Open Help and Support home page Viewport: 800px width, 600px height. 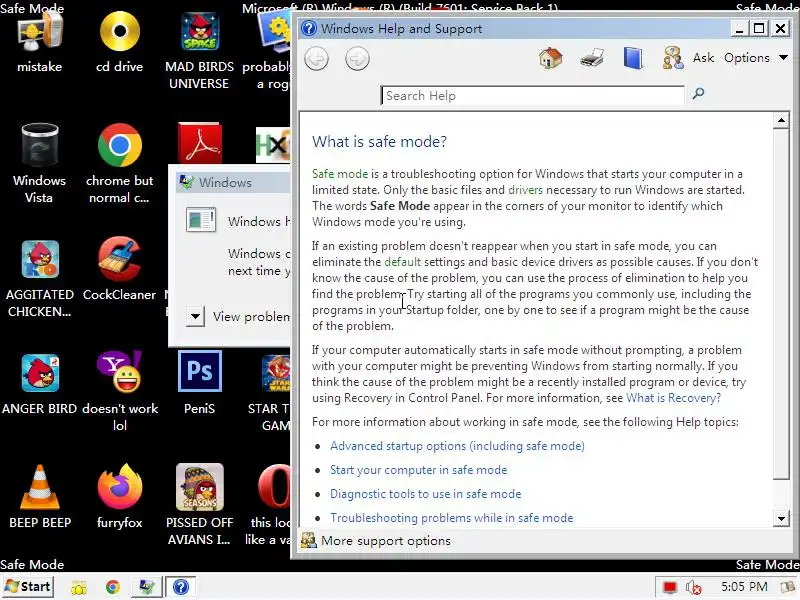point(551,58)
